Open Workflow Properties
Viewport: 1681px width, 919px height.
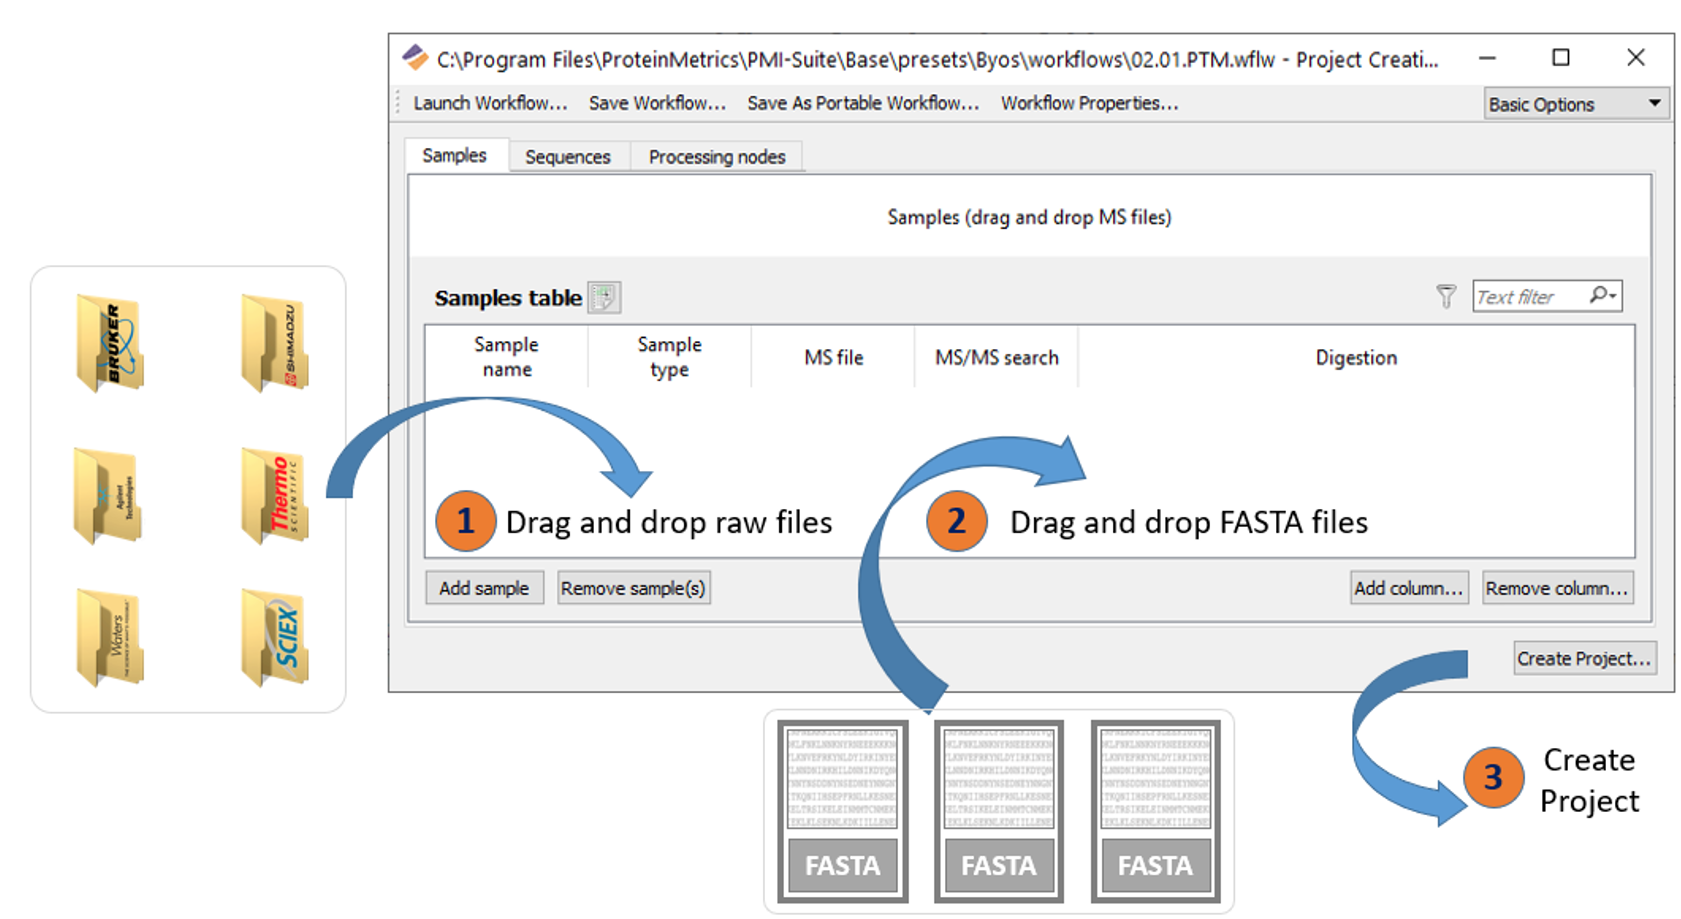point(1088,103)
